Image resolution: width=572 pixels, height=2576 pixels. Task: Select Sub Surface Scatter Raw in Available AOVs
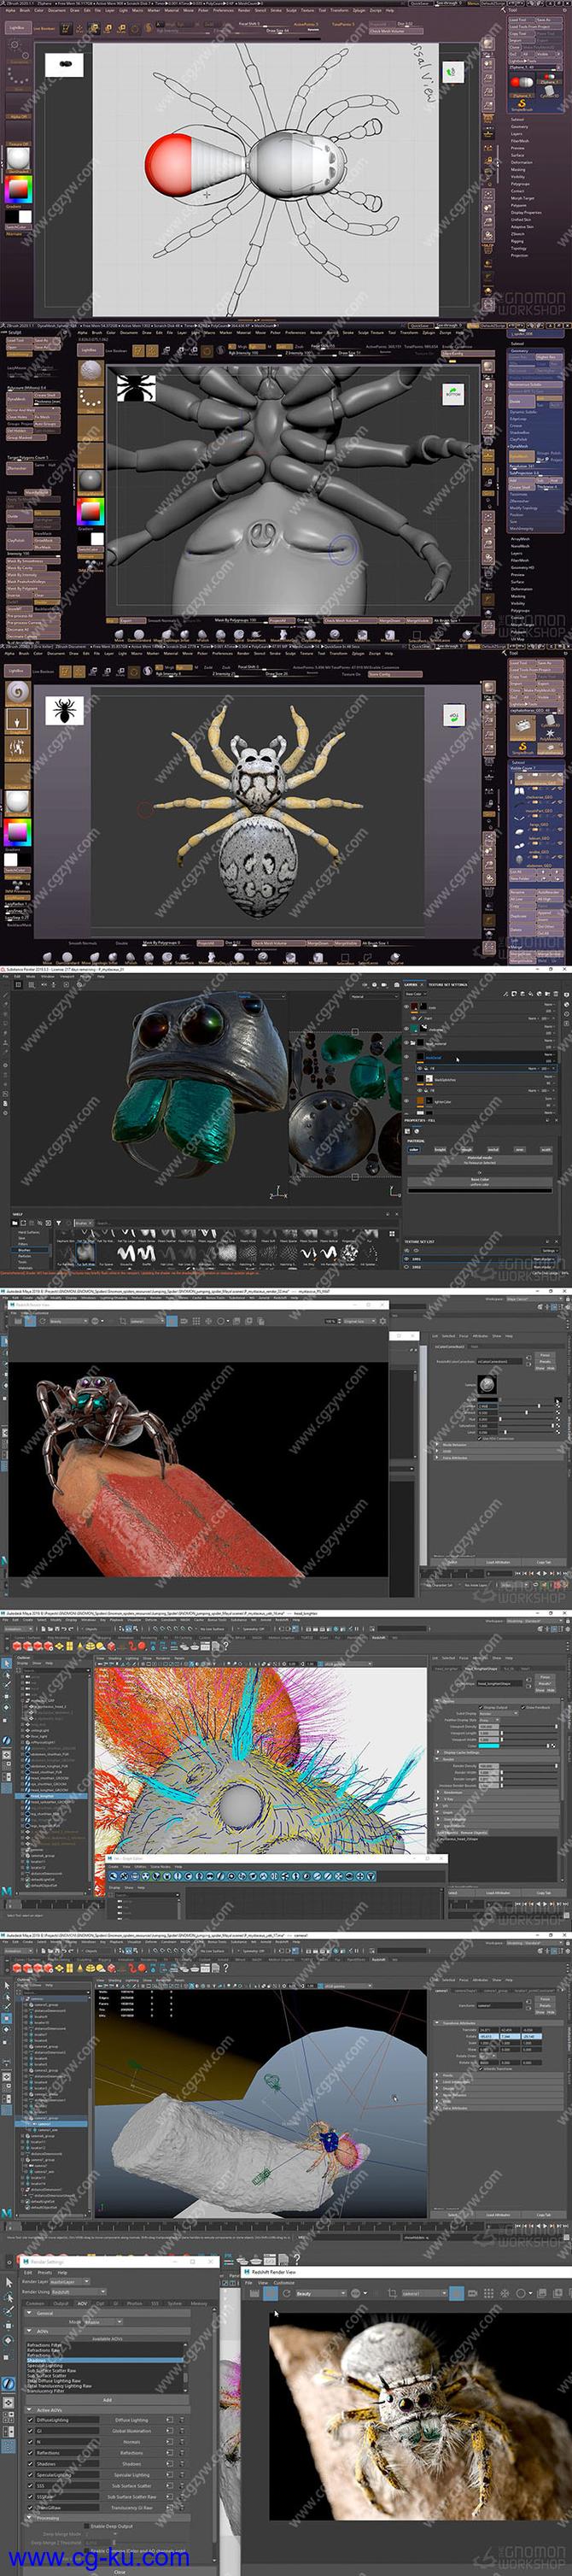tap(51, 2371)
